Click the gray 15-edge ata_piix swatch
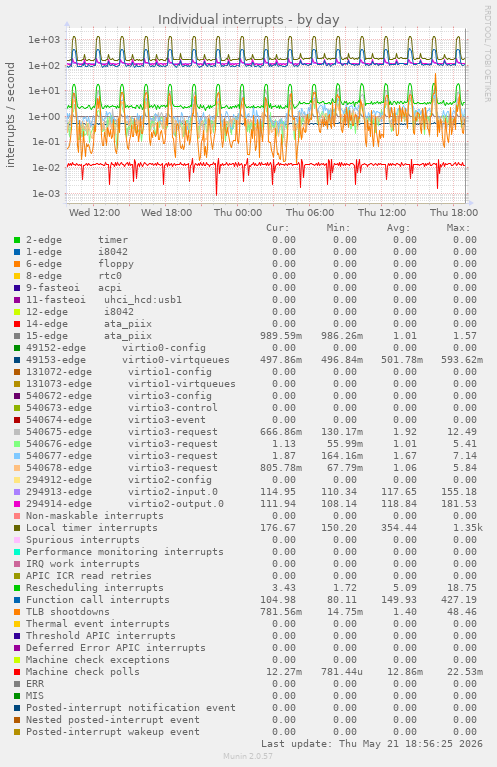This screenshot has width=497, height=767. tap(17, 336)
